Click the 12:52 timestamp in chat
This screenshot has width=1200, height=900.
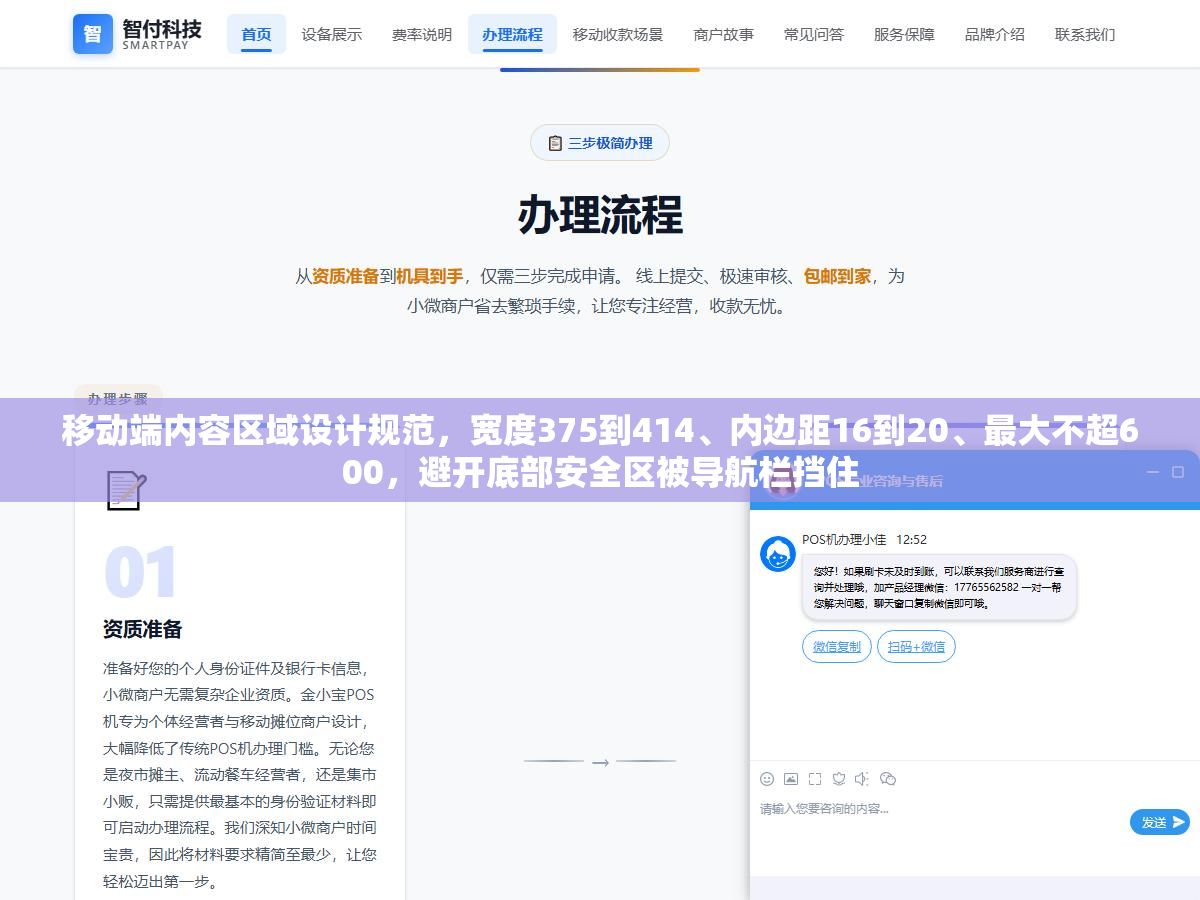pyautogui.click(x=911, y=539)
